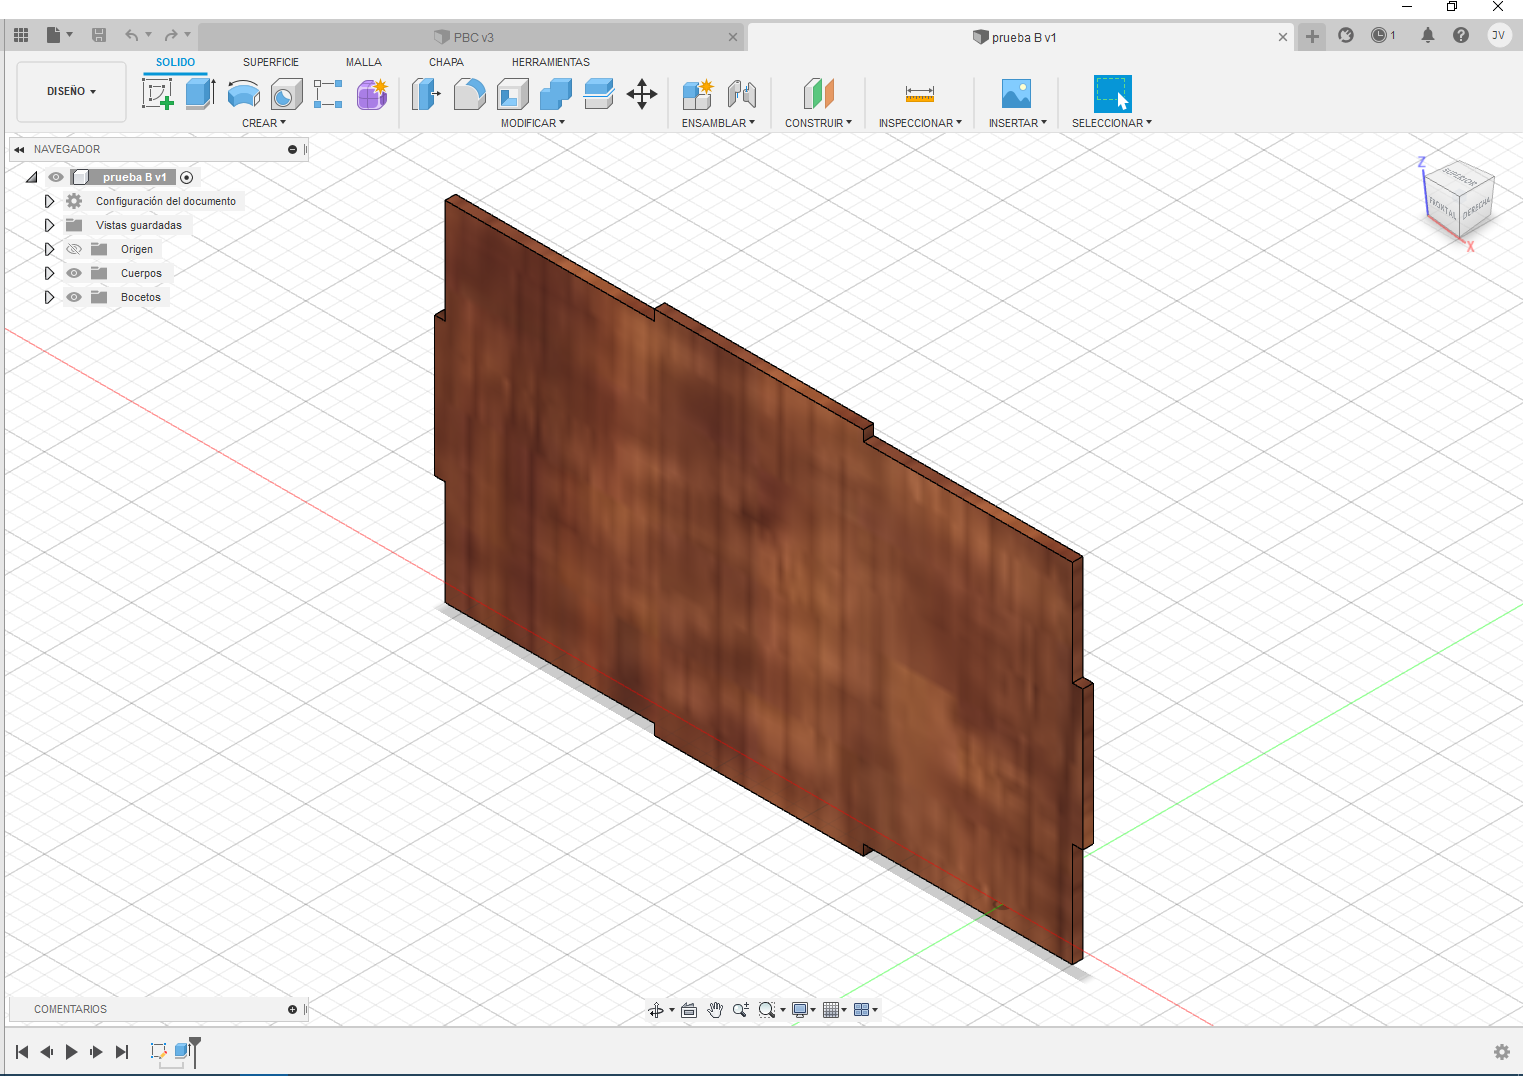
Task: Collapse the prueba B v1 root node
Action: [32, 177]
